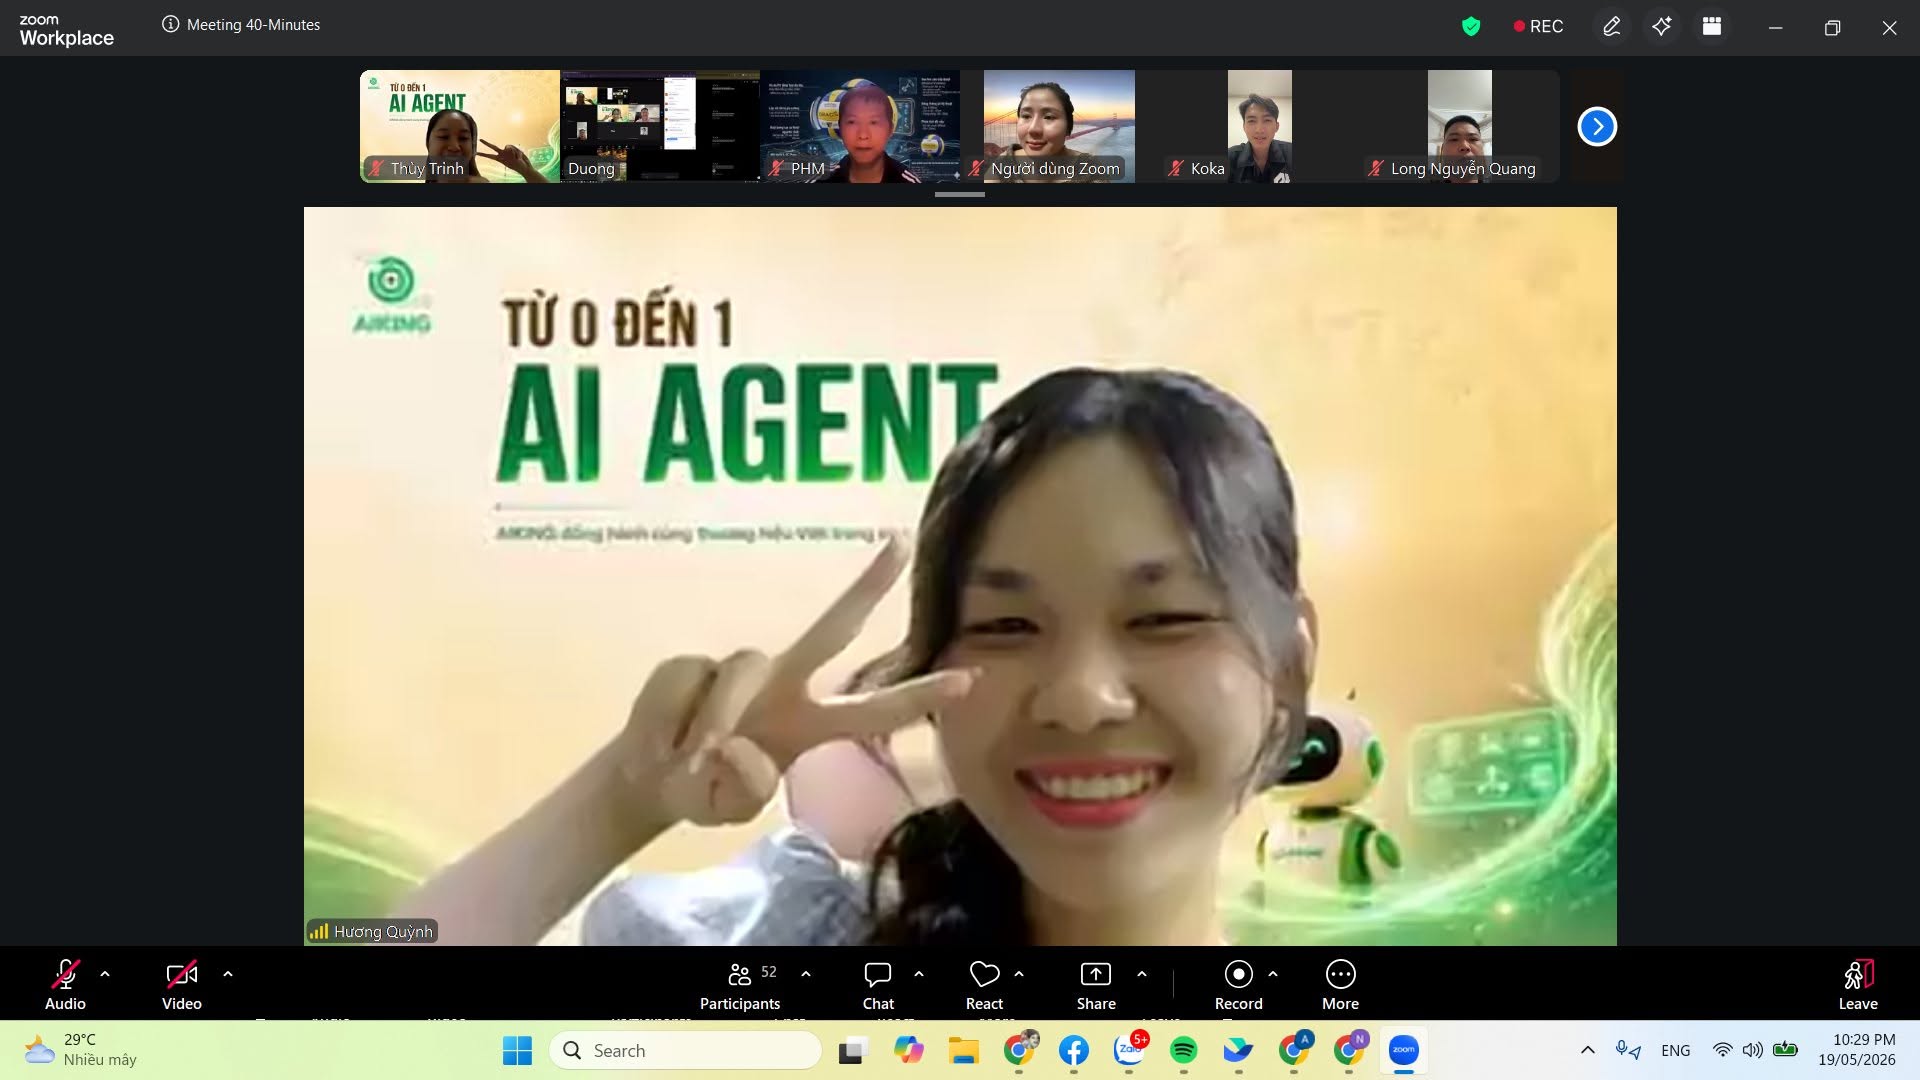Open Zalo from taskbar
Screen dimensions: 1920x1080
[1129, 1050]
